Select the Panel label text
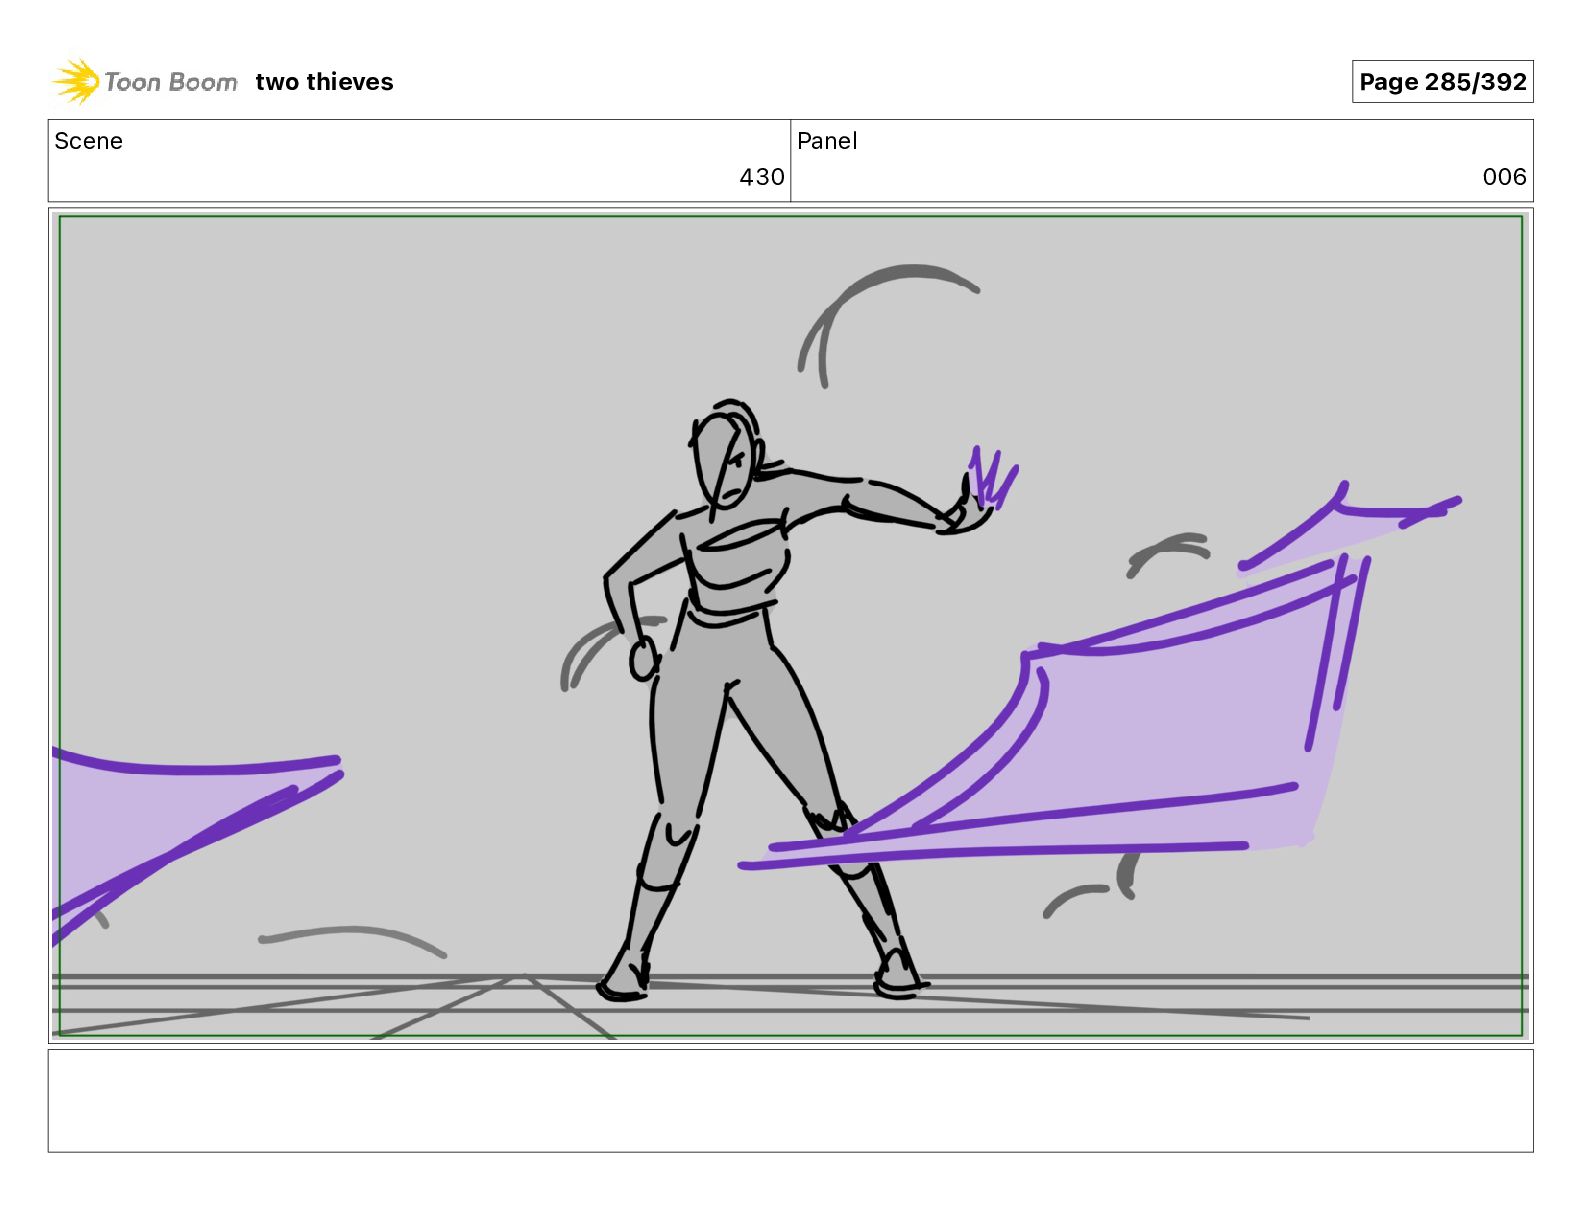This screenshot has width=1584, height=1224. [x=827, y=141]
